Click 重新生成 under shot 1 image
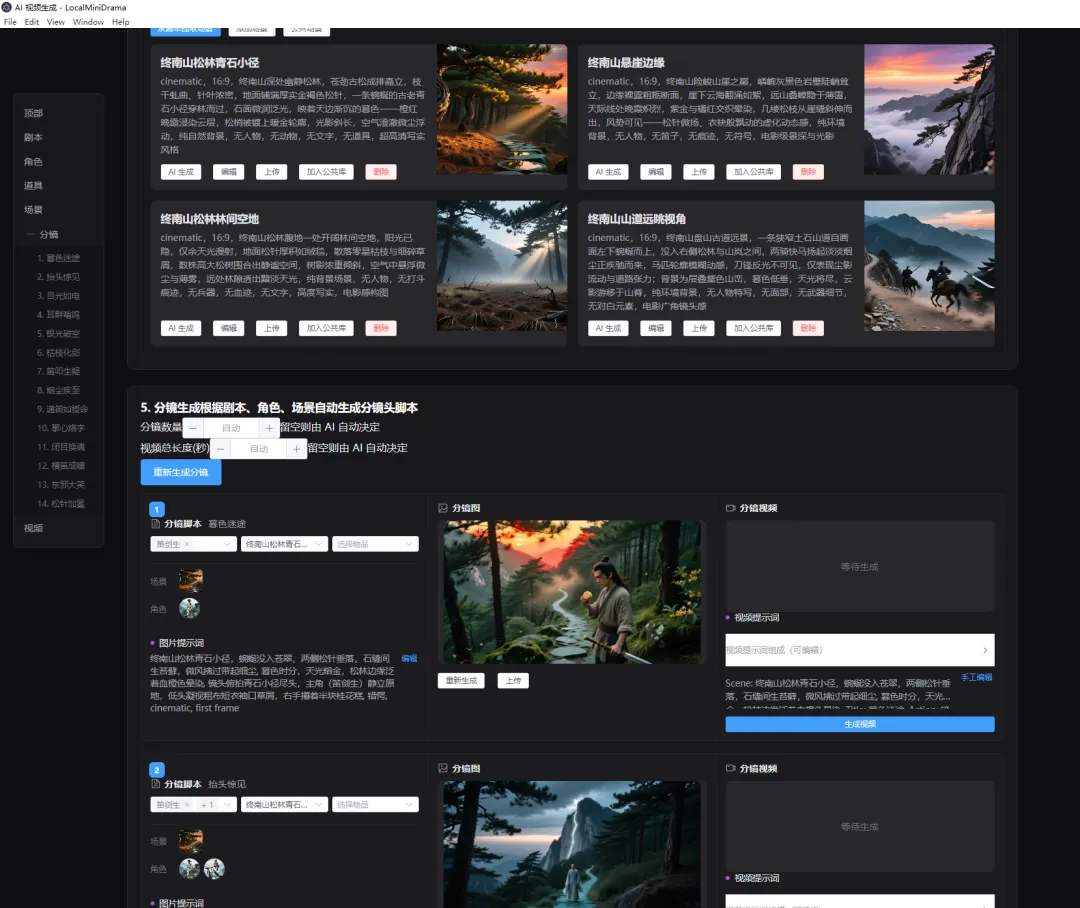The width and height of the screenshot is (1080, 908). pos(461,681)
